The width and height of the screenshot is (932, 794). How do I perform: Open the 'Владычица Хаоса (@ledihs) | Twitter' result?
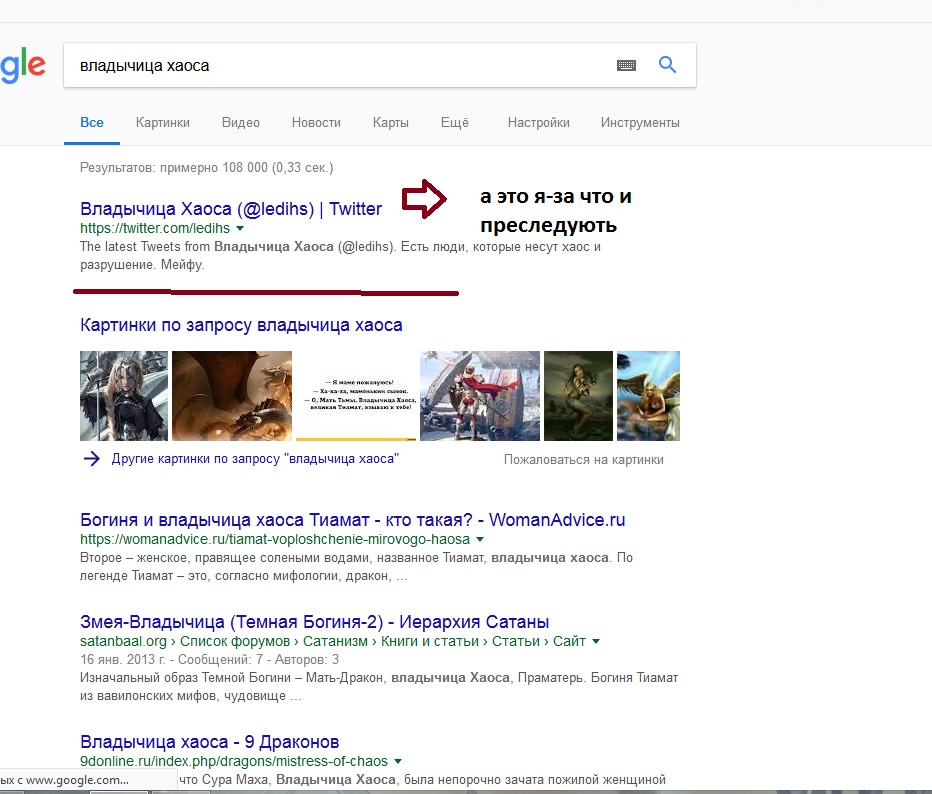point(231,209)
